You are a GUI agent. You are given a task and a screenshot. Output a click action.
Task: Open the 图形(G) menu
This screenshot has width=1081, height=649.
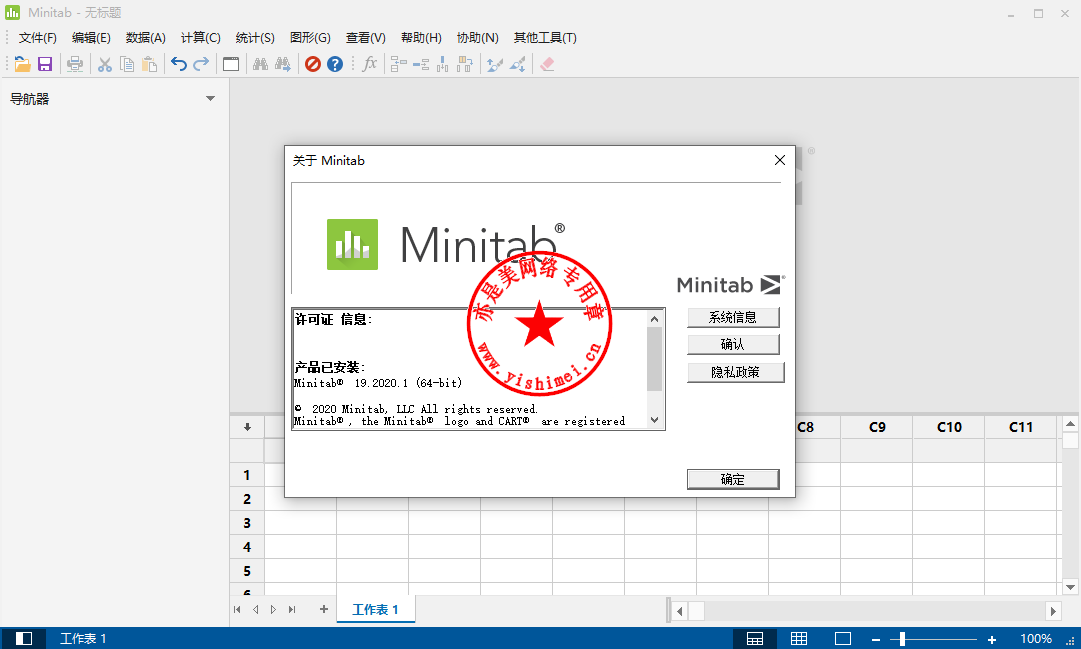[x=310, y=38]
